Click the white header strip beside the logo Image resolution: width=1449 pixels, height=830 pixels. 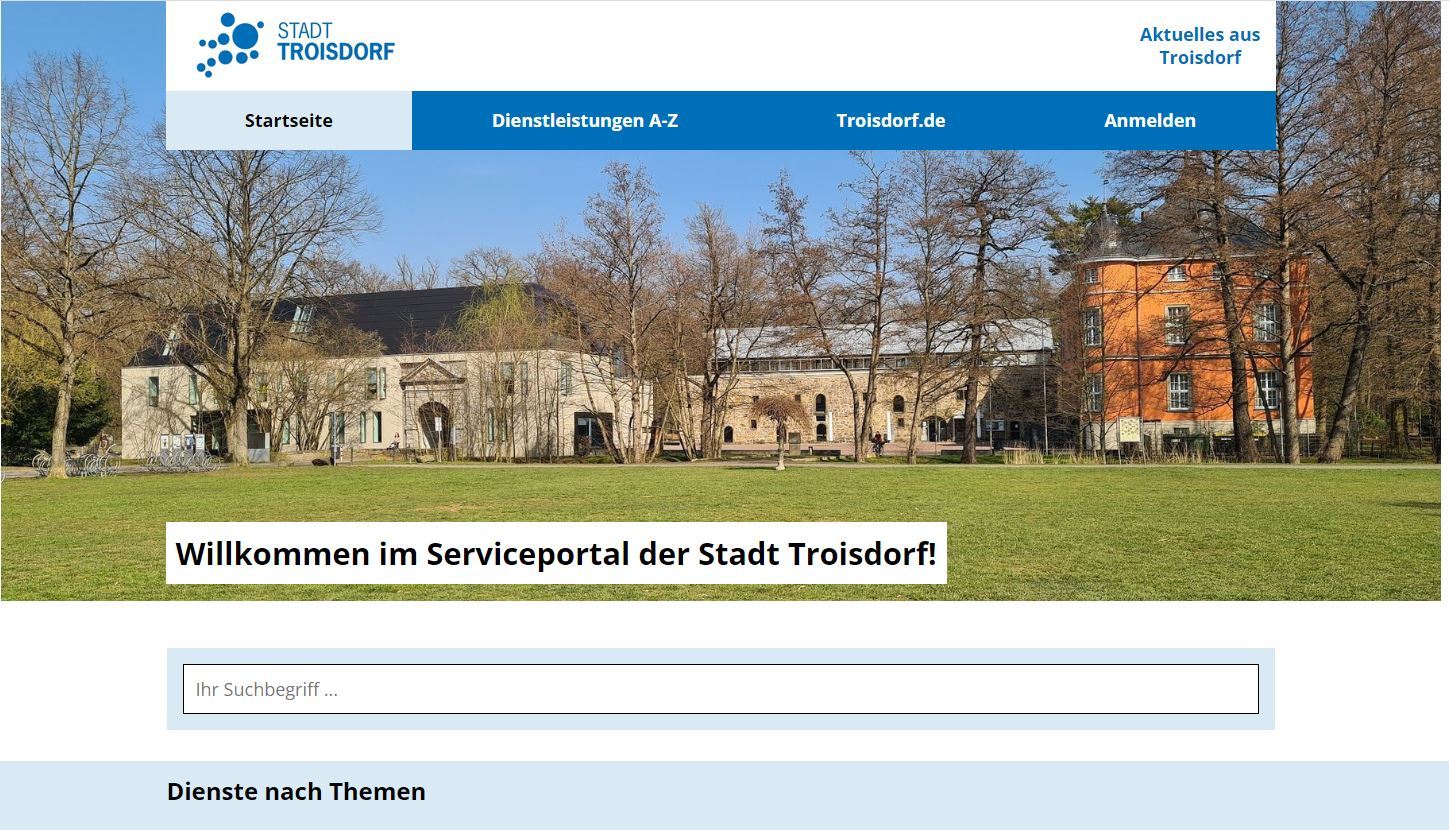[700, 45]
